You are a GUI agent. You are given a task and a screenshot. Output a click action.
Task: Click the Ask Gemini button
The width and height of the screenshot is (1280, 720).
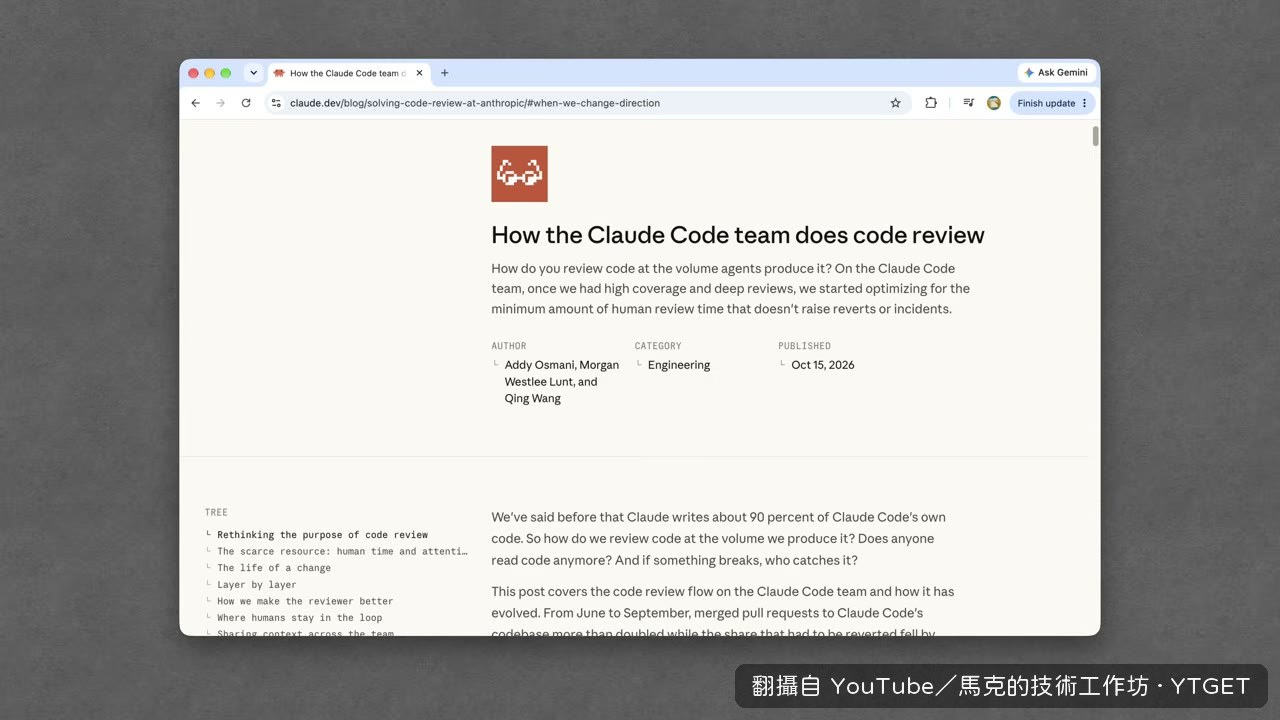click(1056, 73)
